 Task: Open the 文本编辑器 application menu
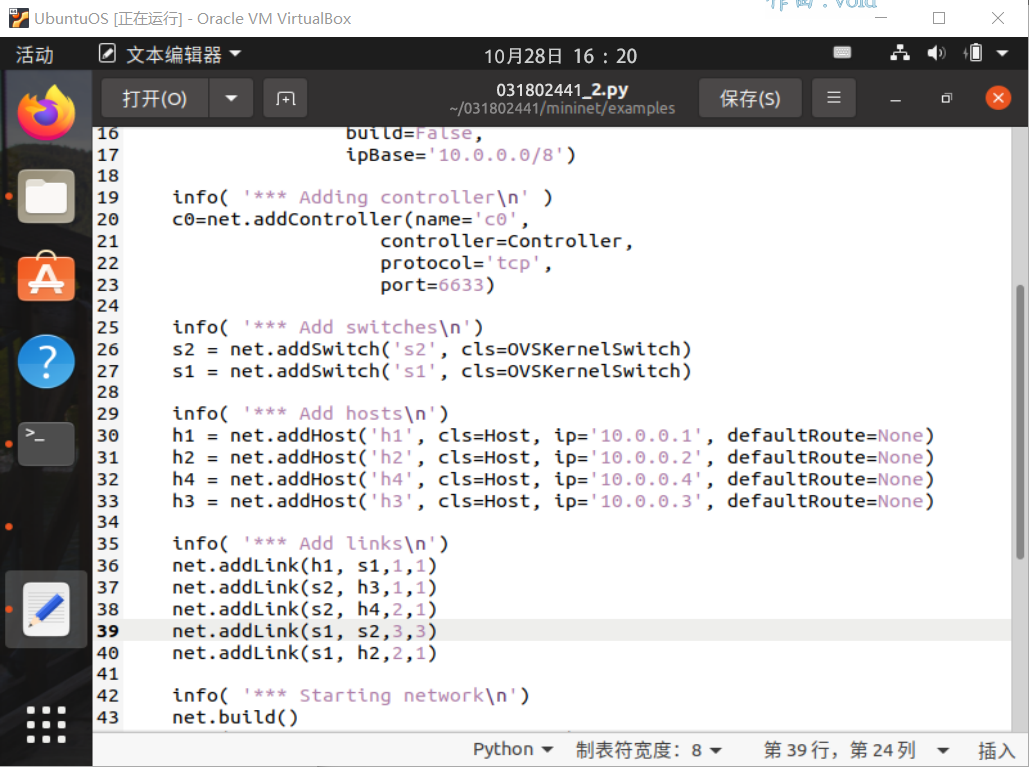(x=171, y=55)
